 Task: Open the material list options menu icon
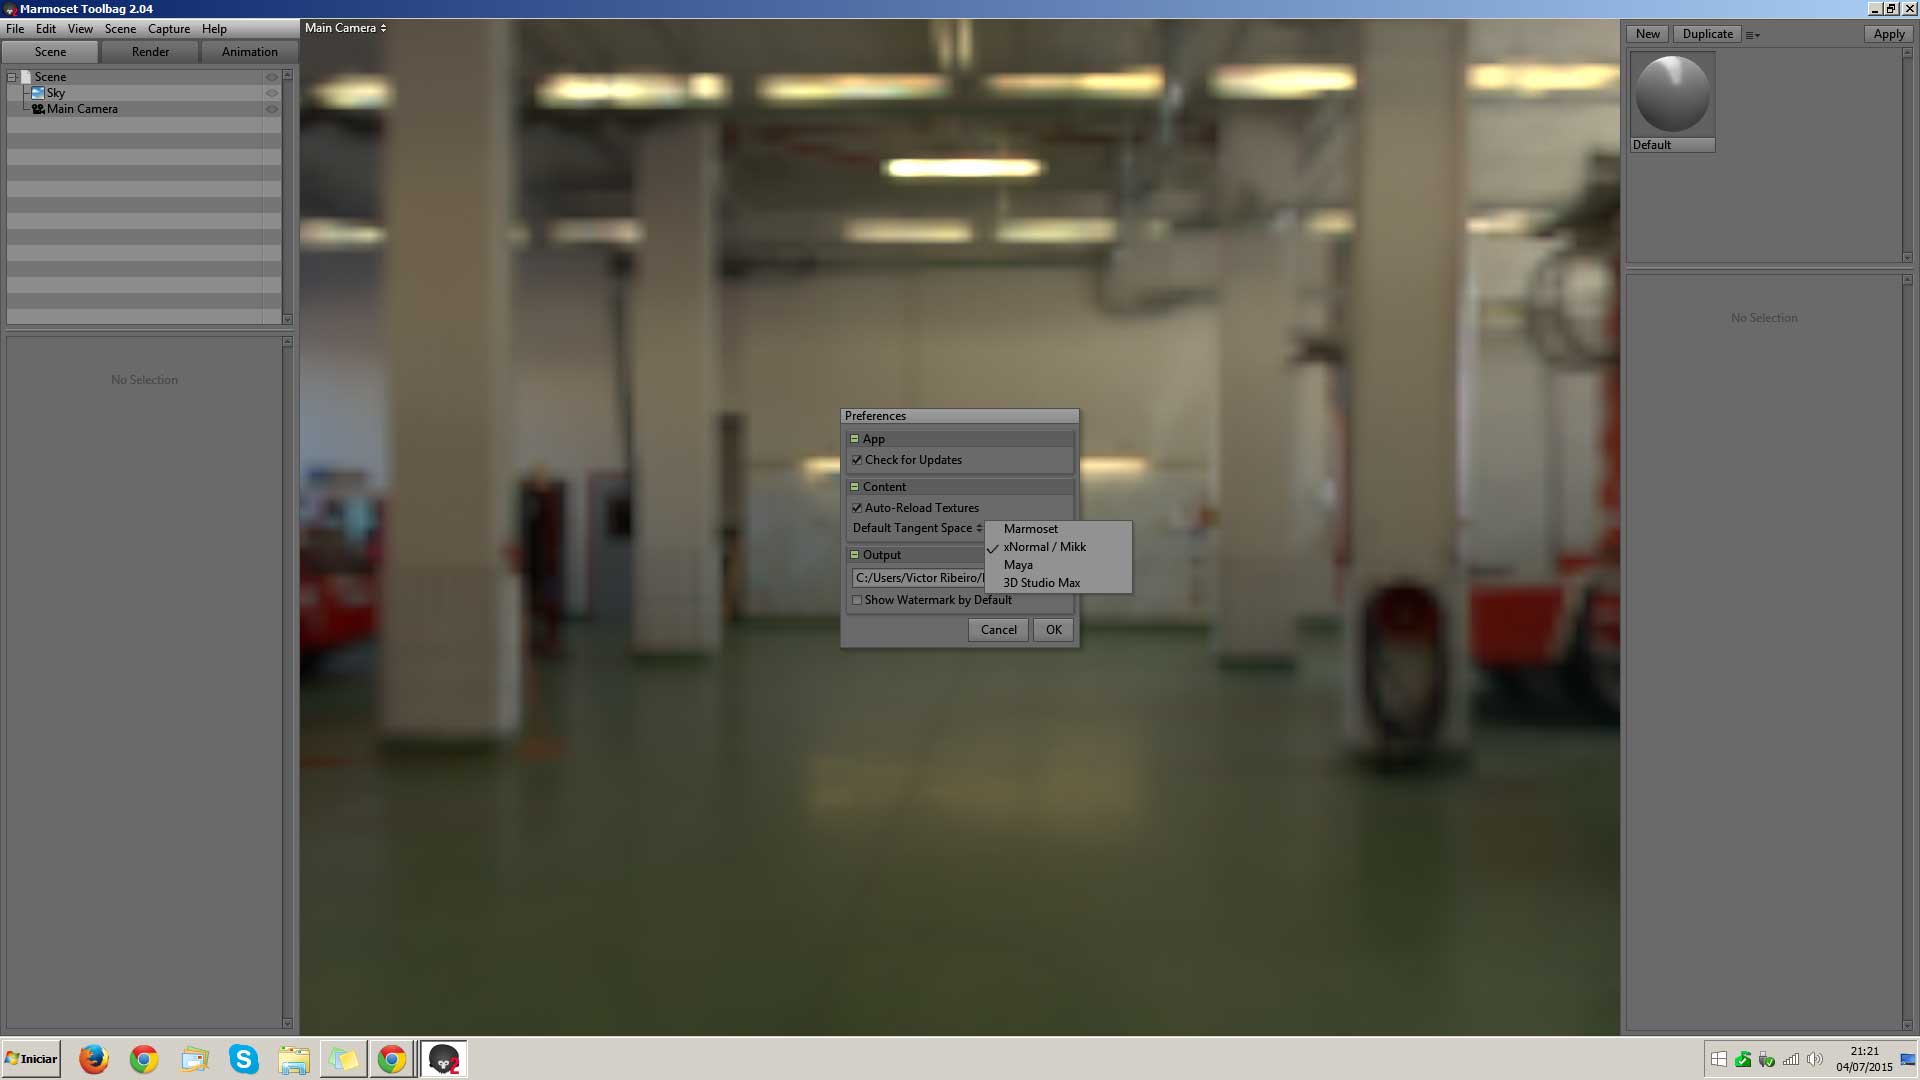tap(1752, 35)
